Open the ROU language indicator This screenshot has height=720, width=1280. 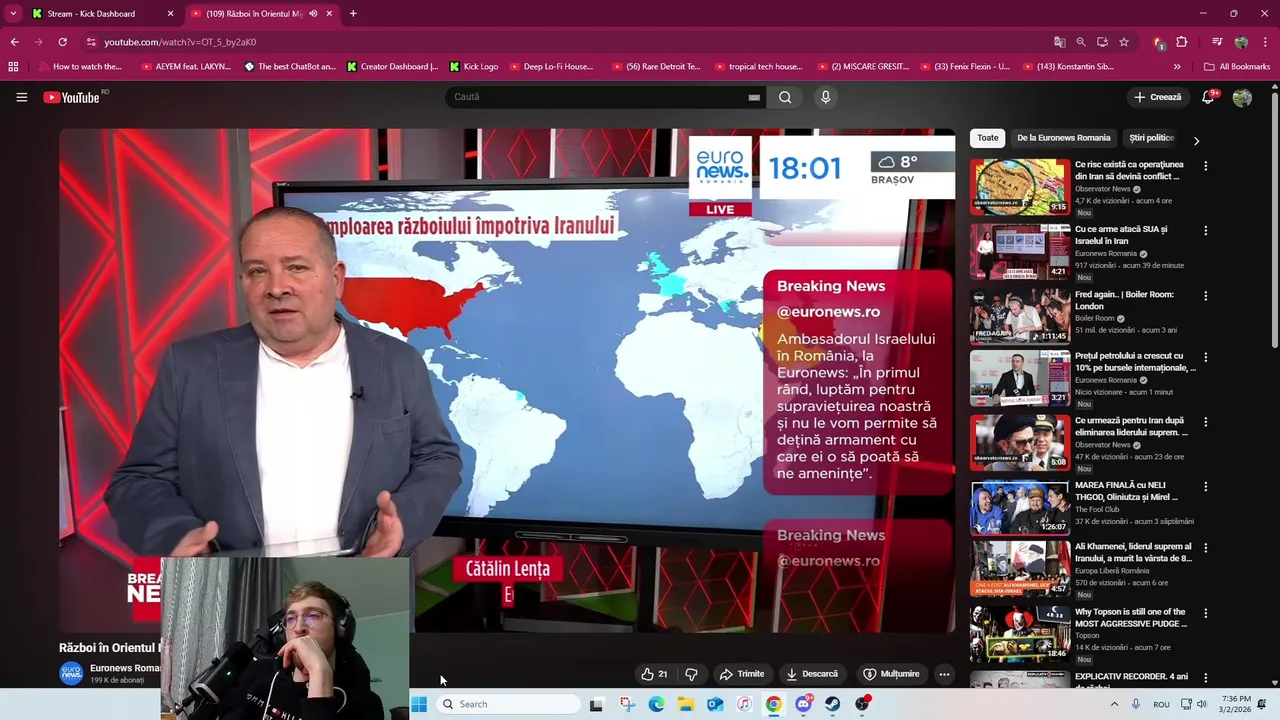pyautogui.click(x=1161, y=704)
